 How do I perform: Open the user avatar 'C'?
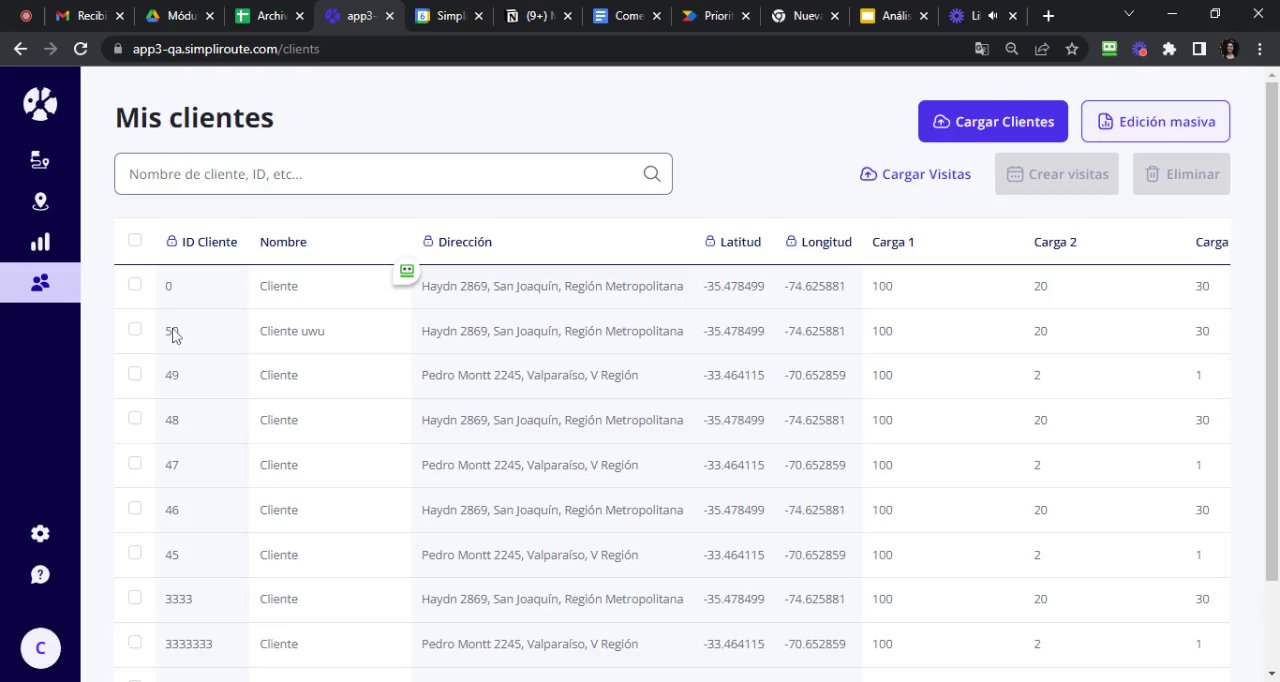point(40,648)
